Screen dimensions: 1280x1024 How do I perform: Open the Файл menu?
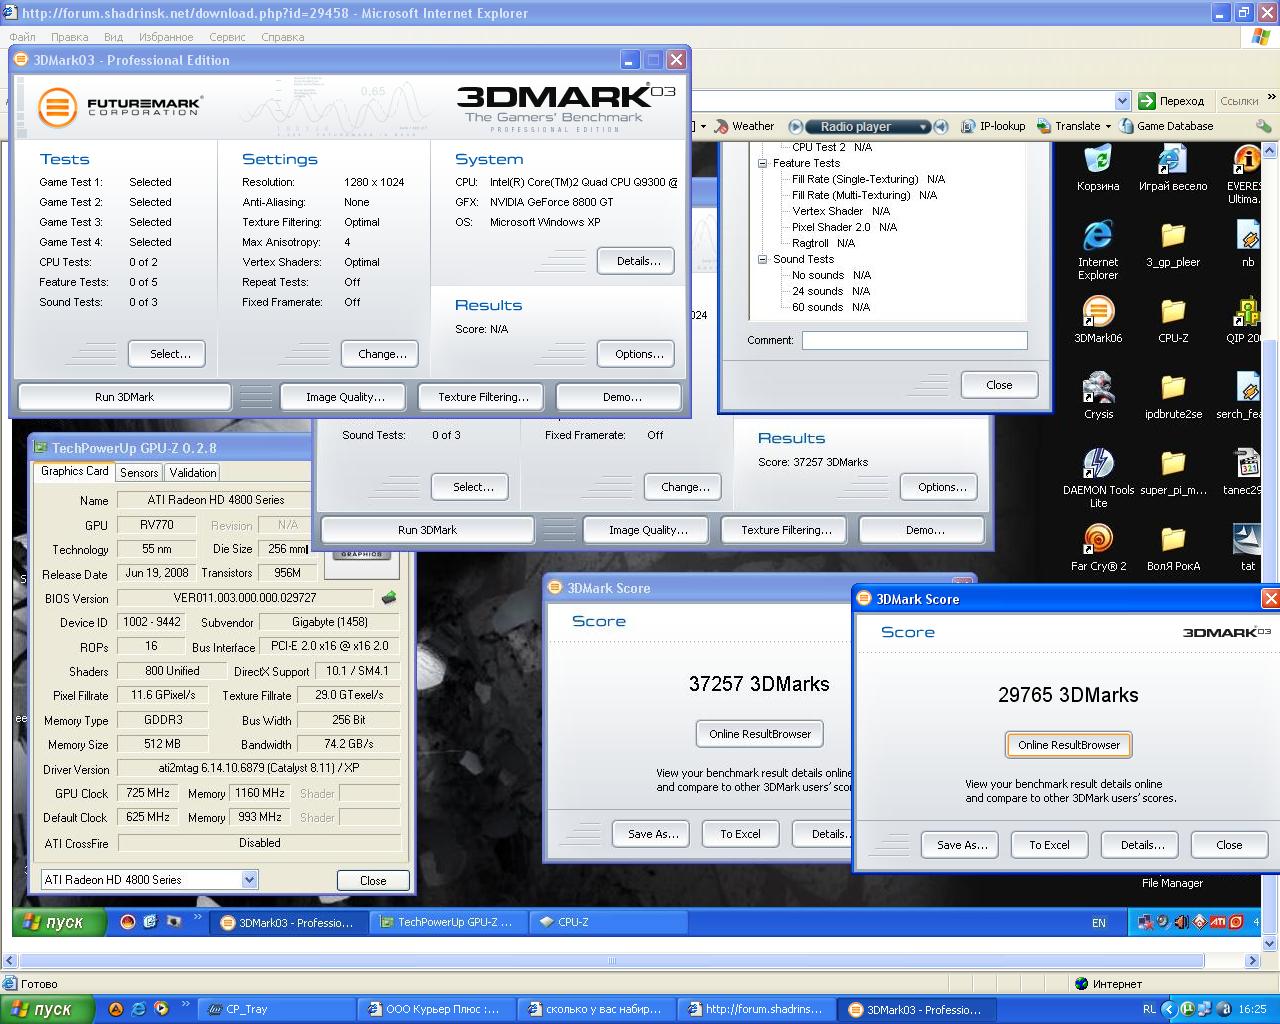pyautogui.click(x=22, y=37)
